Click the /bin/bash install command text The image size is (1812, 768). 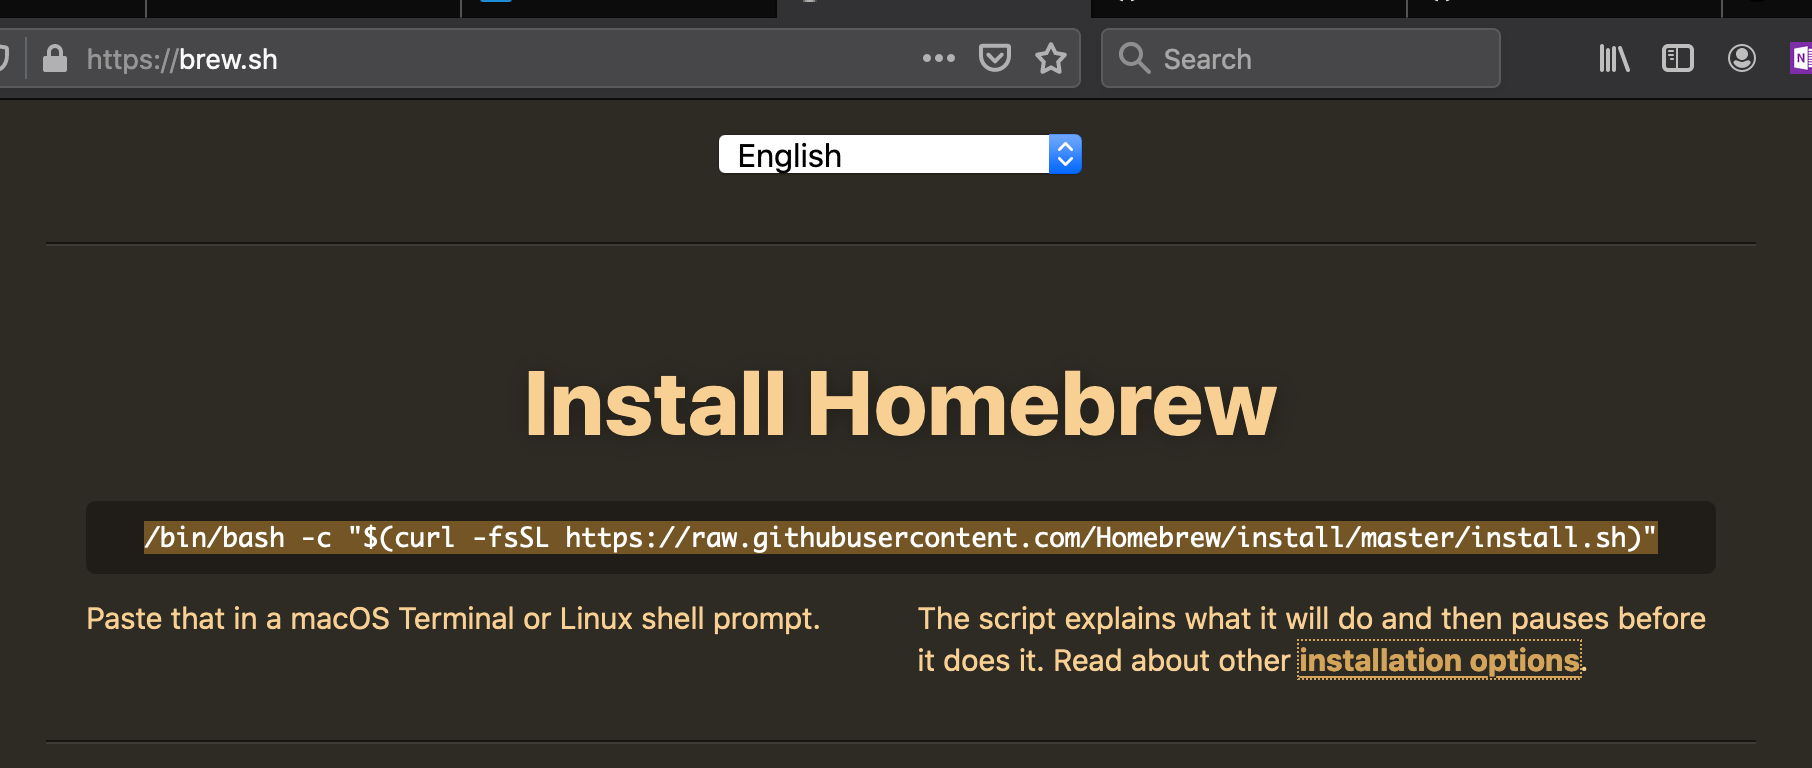coord(900,538)
